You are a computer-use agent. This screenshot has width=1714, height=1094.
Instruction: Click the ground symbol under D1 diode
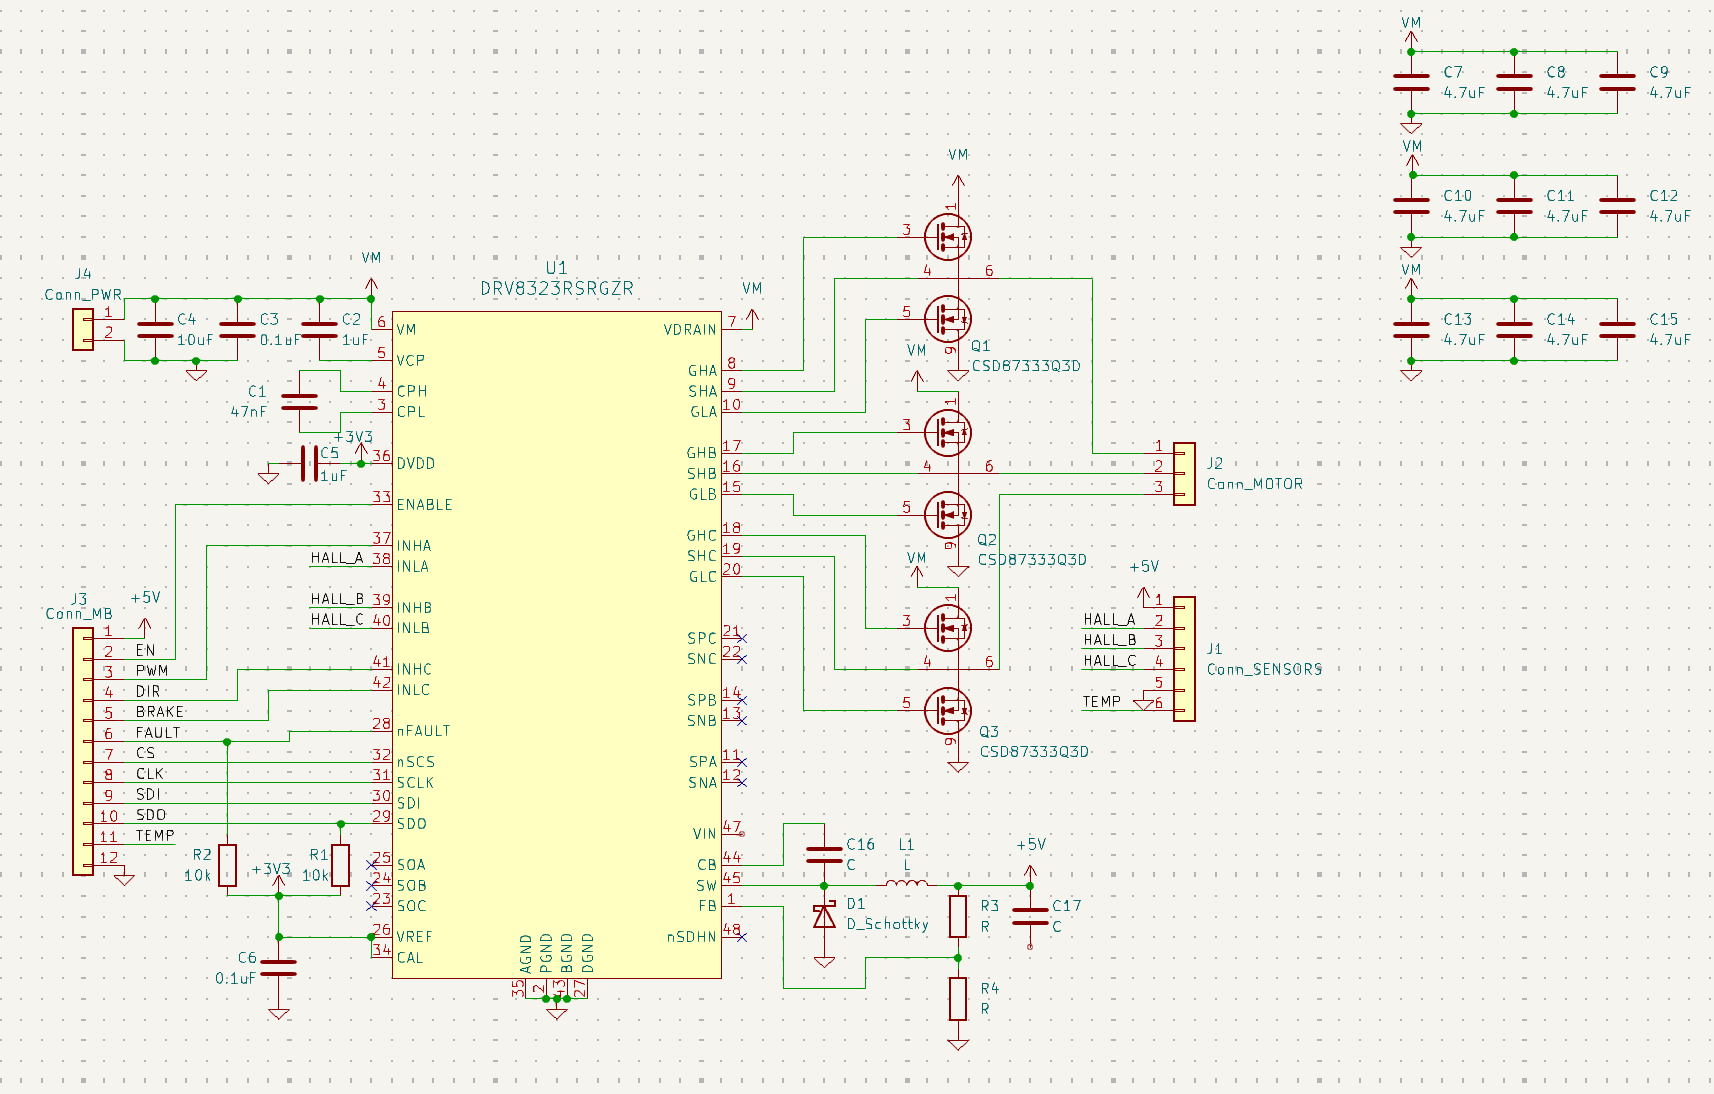coord(824,961)
